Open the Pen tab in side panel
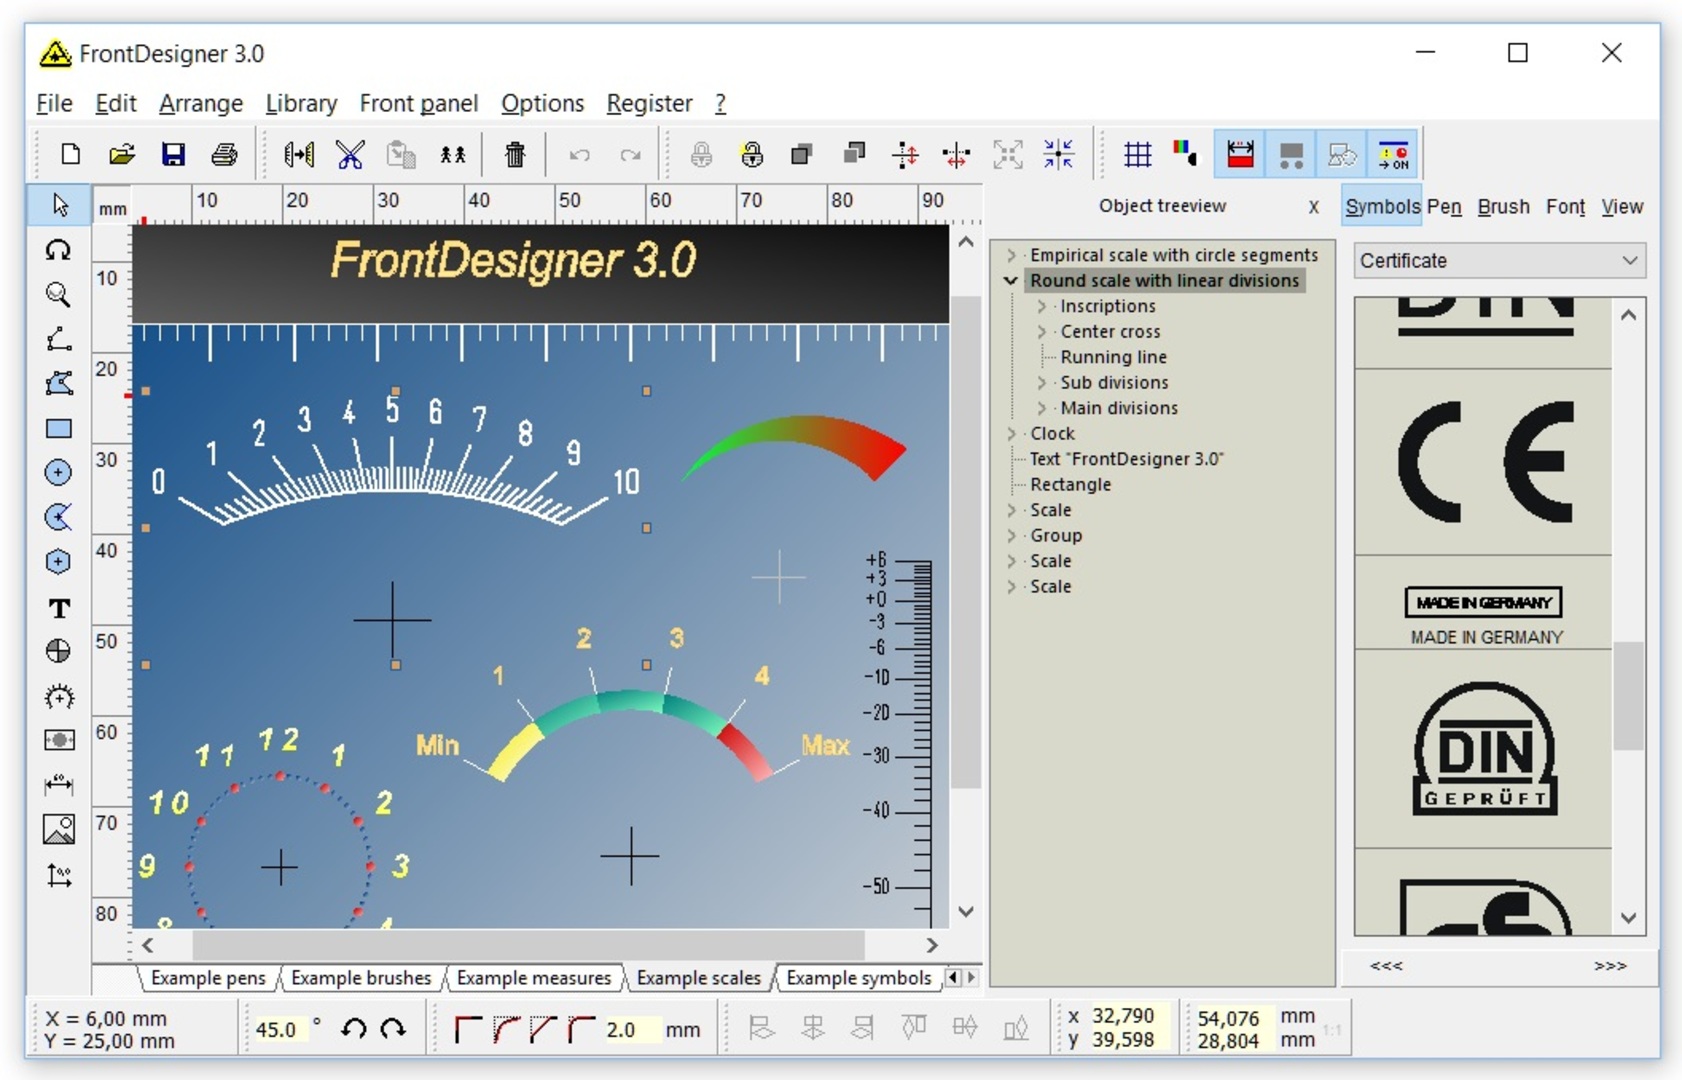The image size is (1682, 1080). [1444, 207]
